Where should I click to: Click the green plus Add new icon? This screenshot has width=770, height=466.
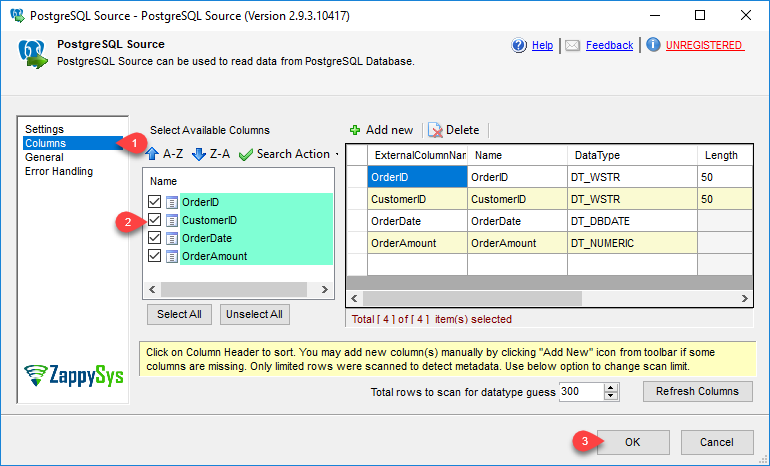coord(355,130)
